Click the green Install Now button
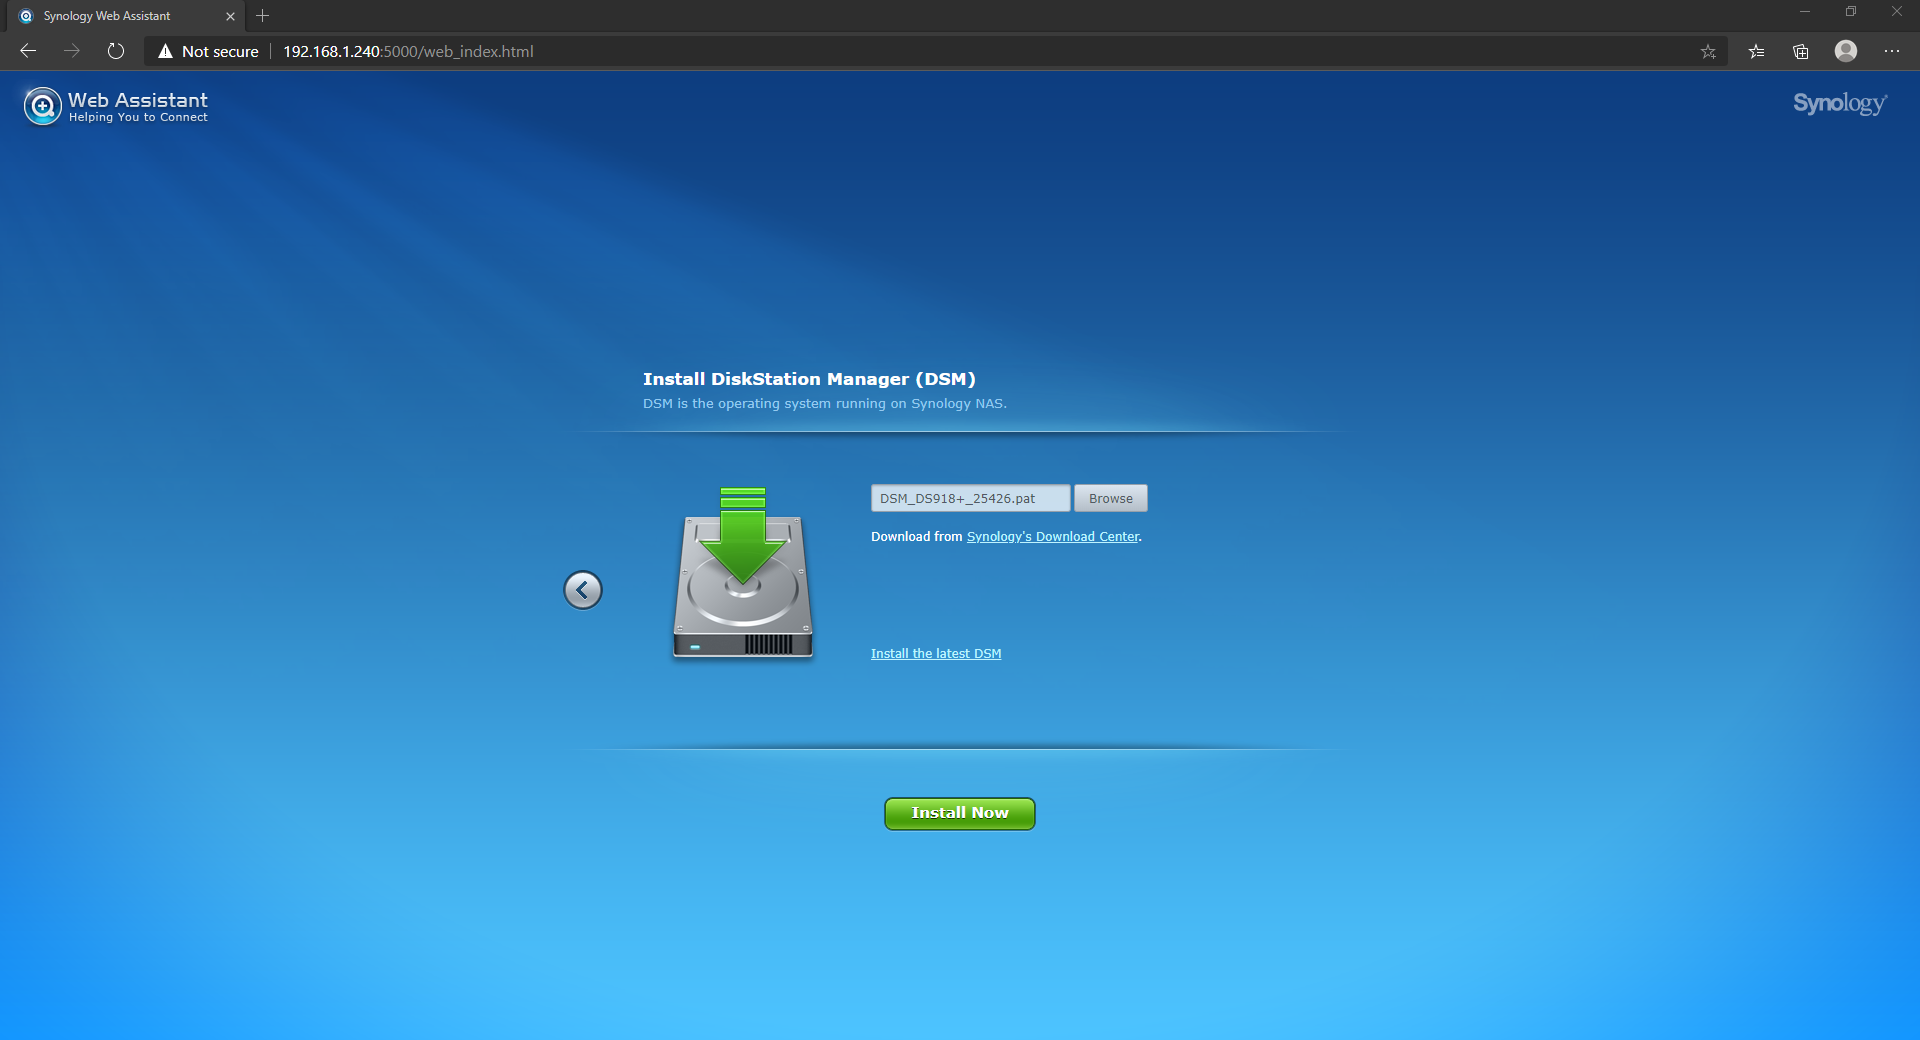 959,813
